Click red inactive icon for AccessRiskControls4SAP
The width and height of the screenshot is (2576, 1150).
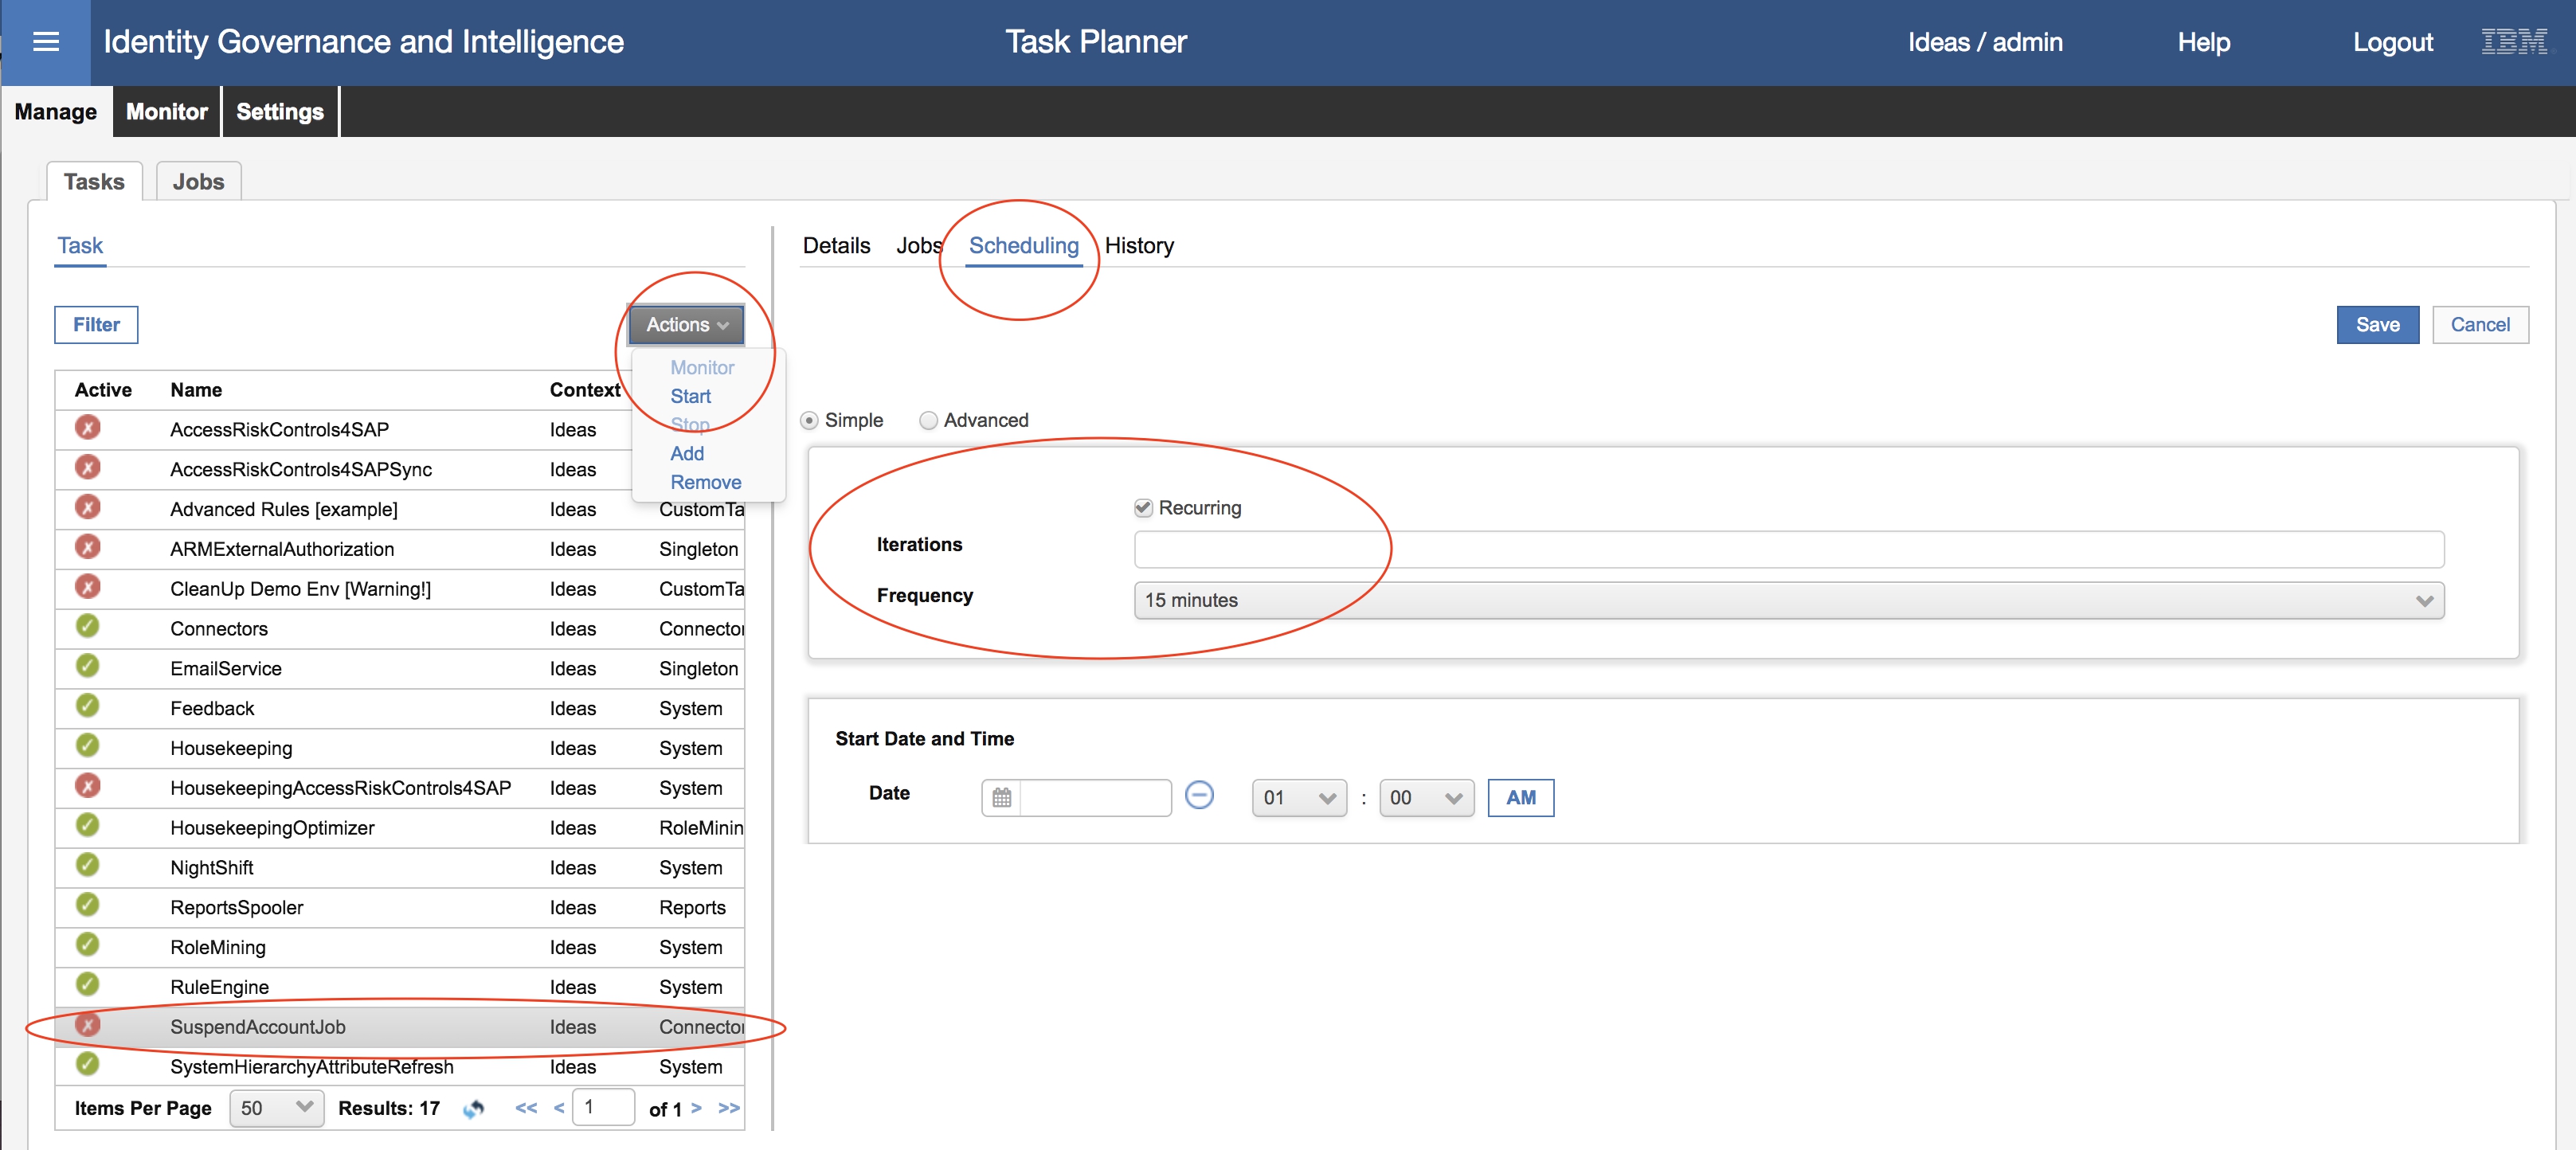coord(88,428)
